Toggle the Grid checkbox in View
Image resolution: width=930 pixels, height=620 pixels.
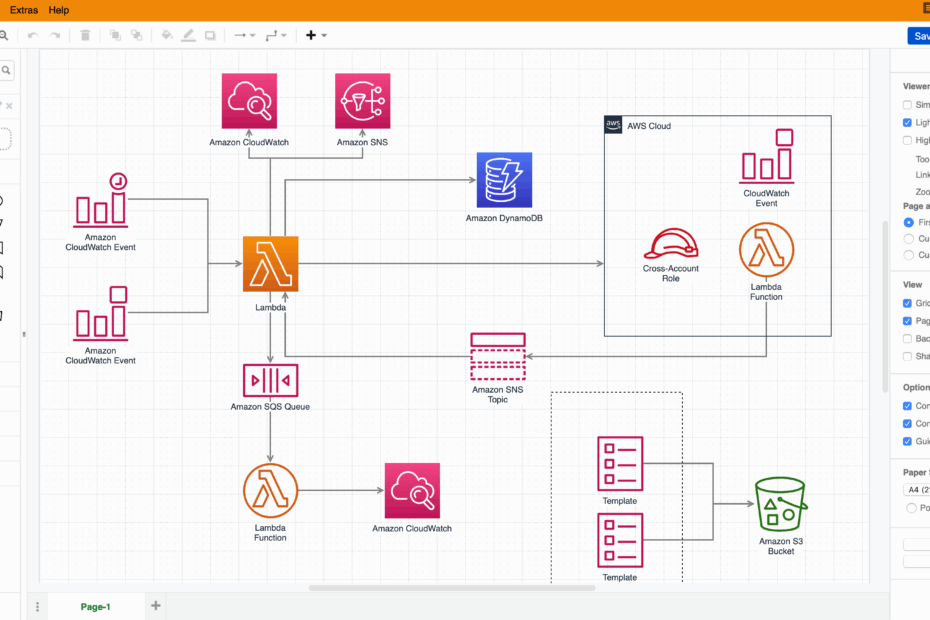907,303
